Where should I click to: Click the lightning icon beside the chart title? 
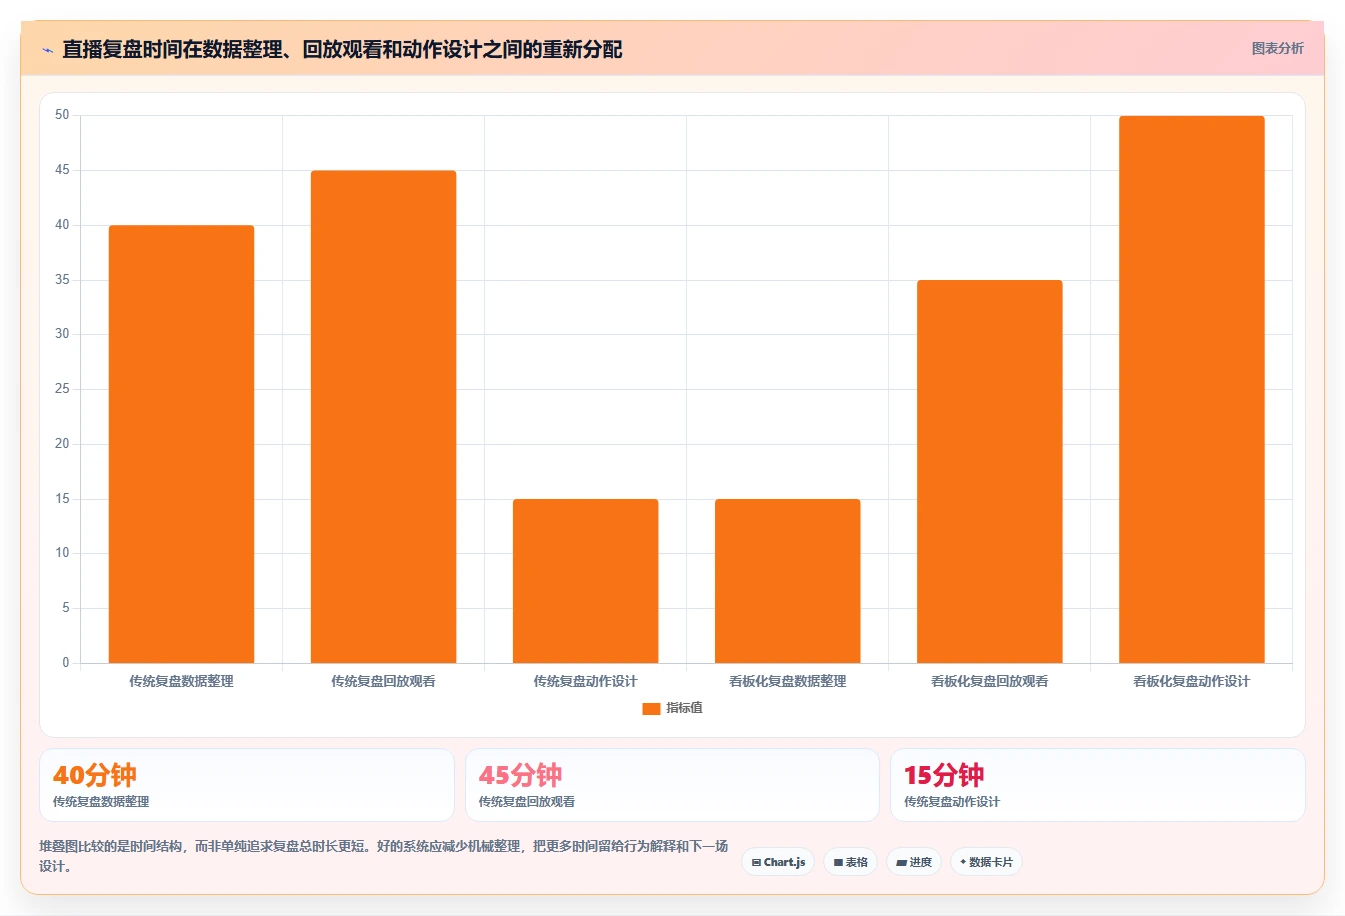pos(47,50)
